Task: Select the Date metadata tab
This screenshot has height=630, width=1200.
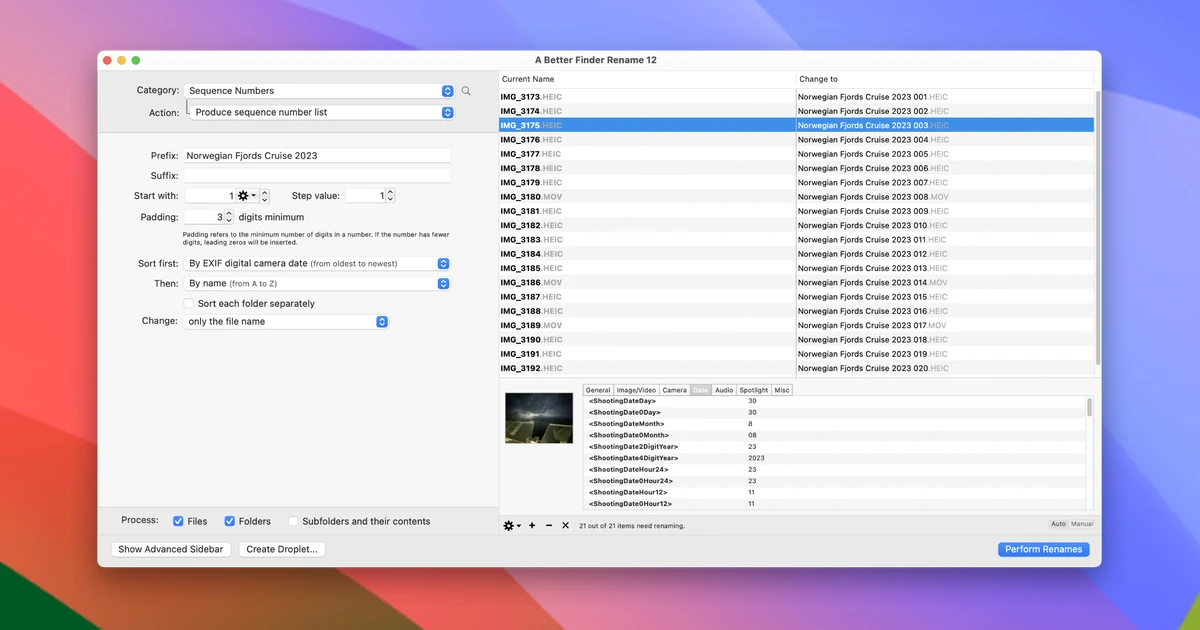Action: coord(700,390)
